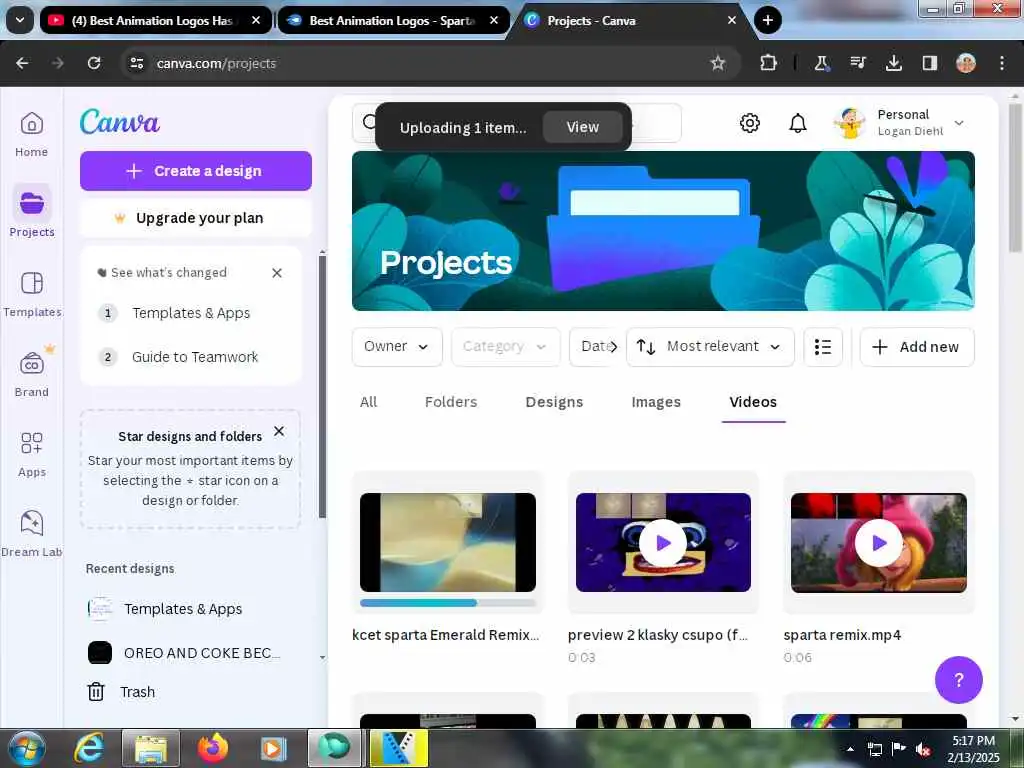1024x768 pixels.
Task: Click the Add new button
Action: (917, 347)
